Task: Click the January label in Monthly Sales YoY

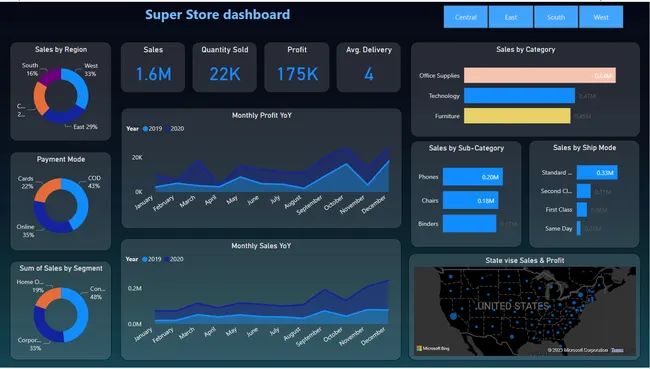Action: click(x=143, y=334)
